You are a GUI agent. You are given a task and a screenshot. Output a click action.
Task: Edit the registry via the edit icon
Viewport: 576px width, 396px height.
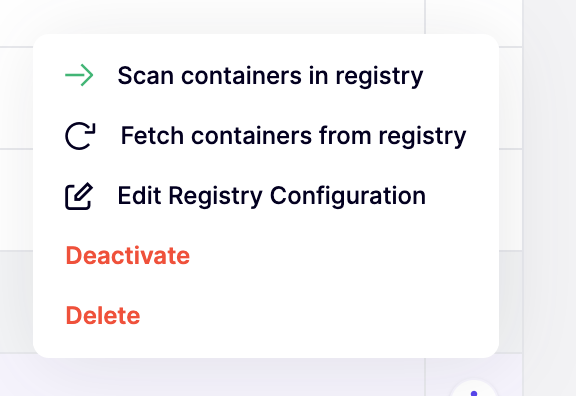[79, 196]
